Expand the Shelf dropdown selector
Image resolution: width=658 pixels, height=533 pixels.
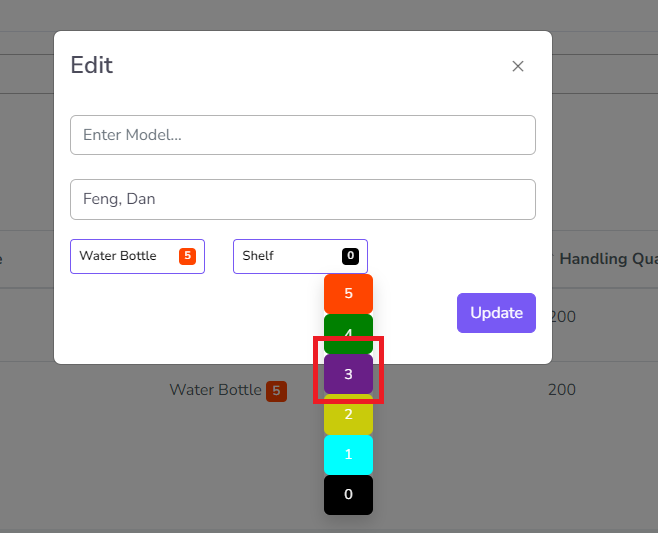click(x=300, y=256)
